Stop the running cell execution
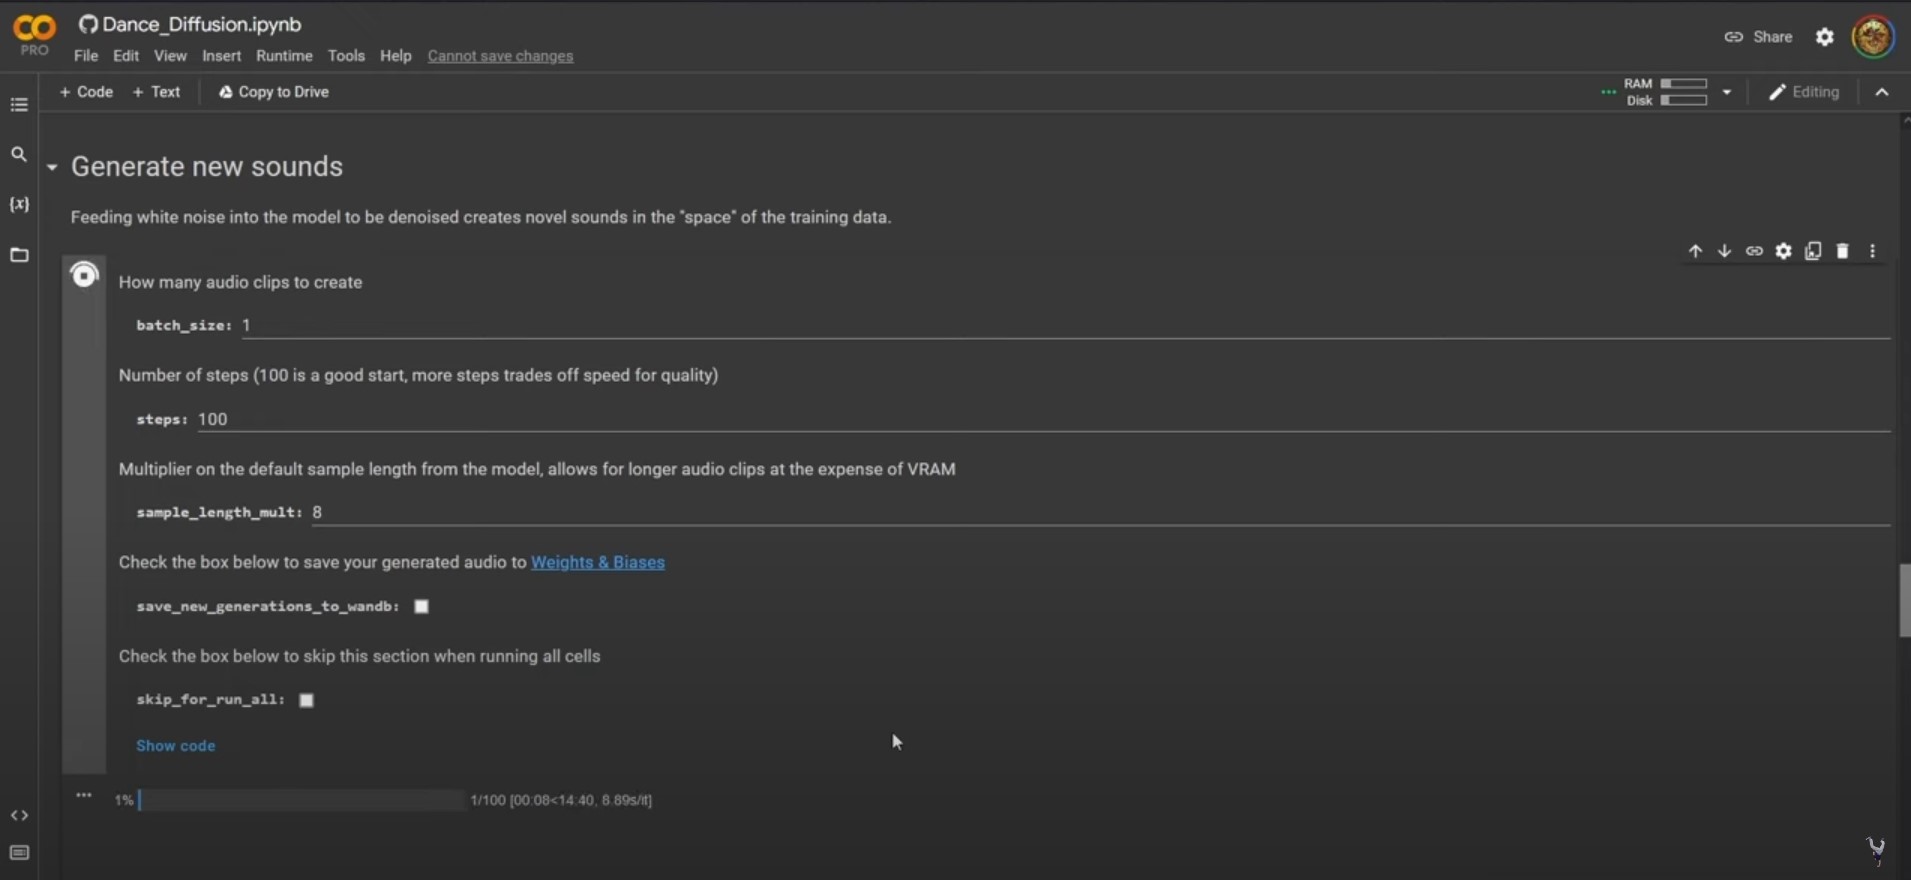This screenshot has height=880, width=1911. coord(85,275)
